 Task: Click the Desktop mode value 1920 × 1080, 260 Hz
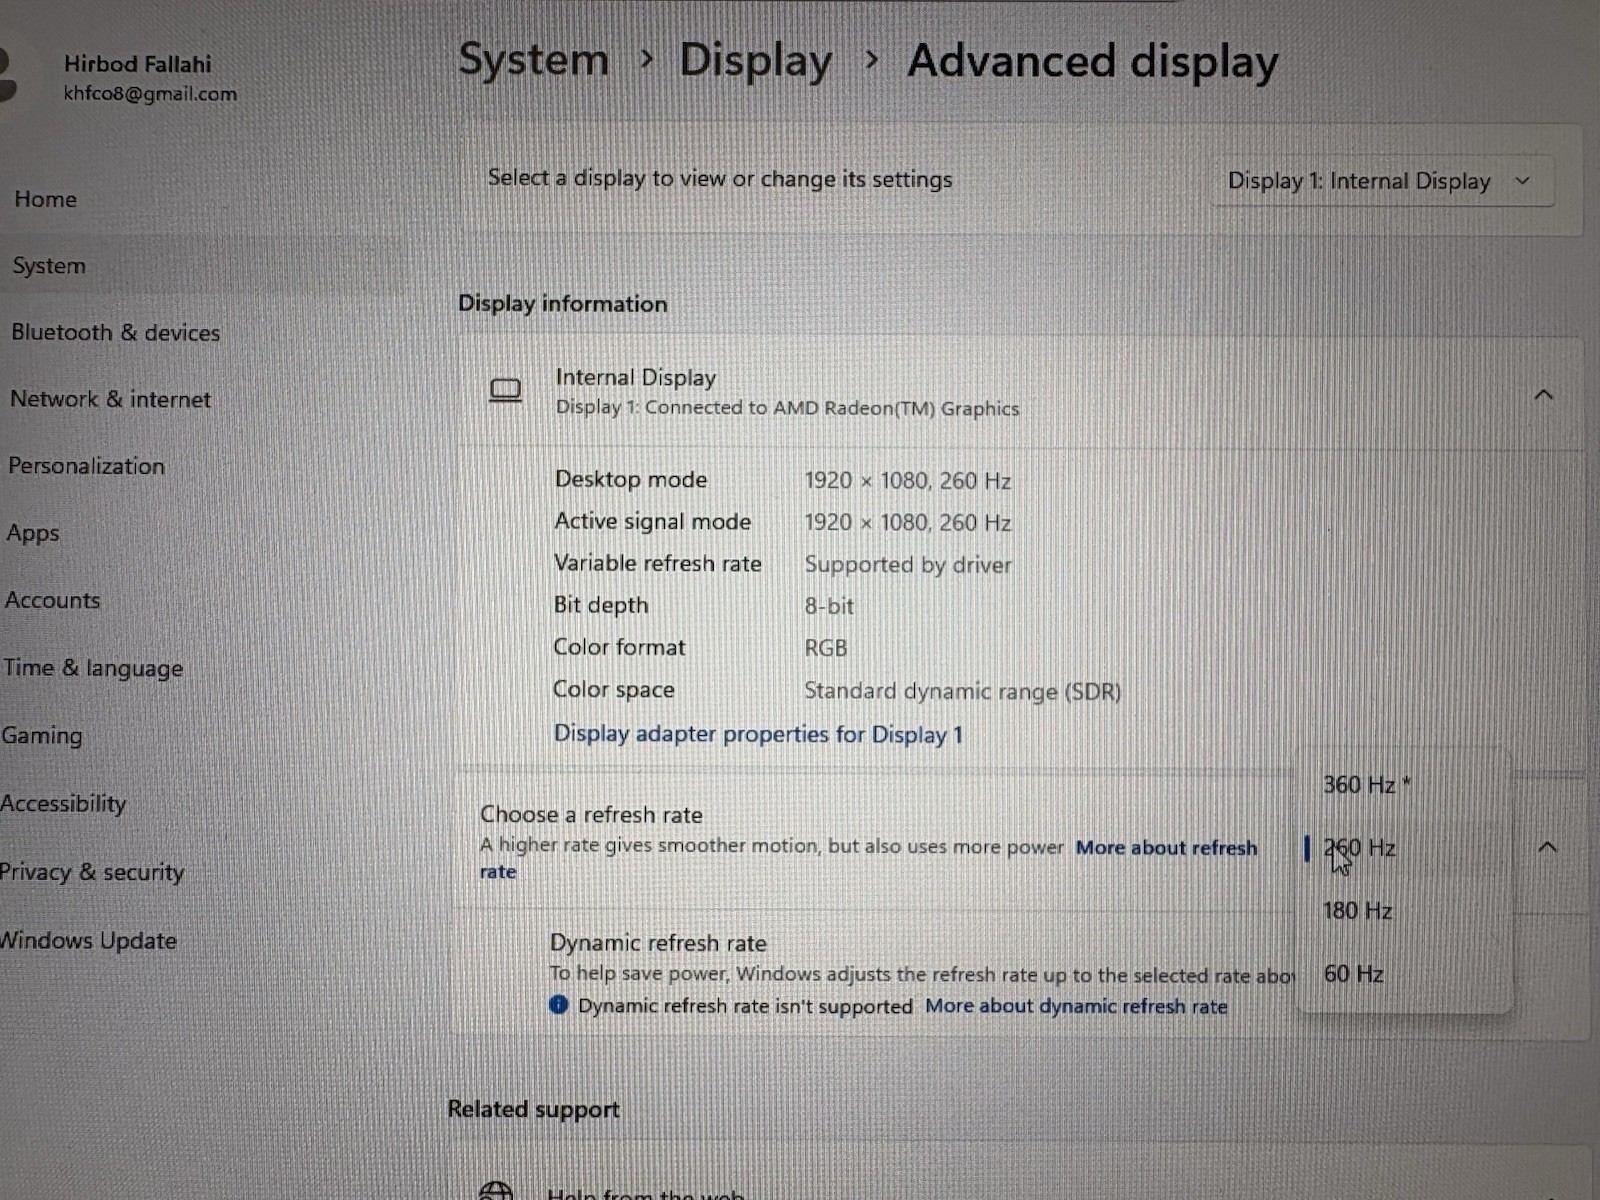tap(908, 481)
